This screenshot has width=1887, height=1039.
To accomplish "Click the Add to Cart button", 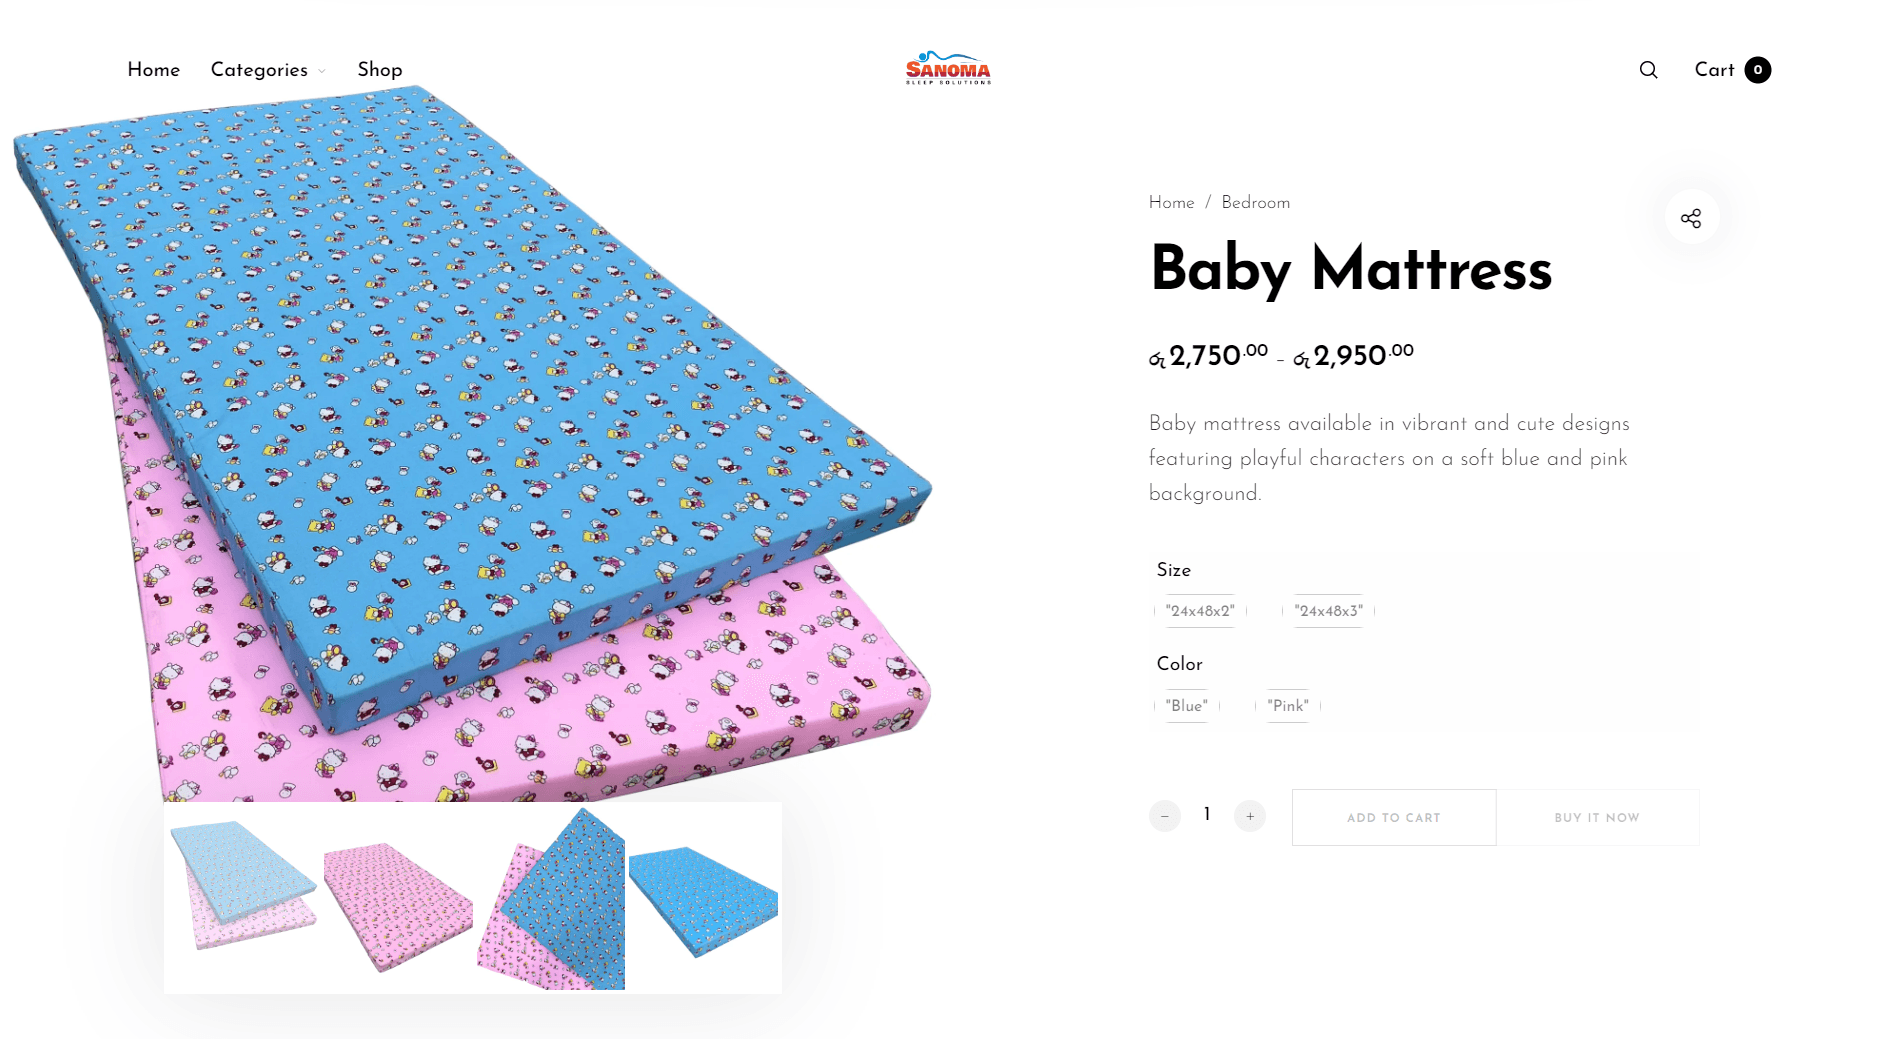I will pos(1393,817).
